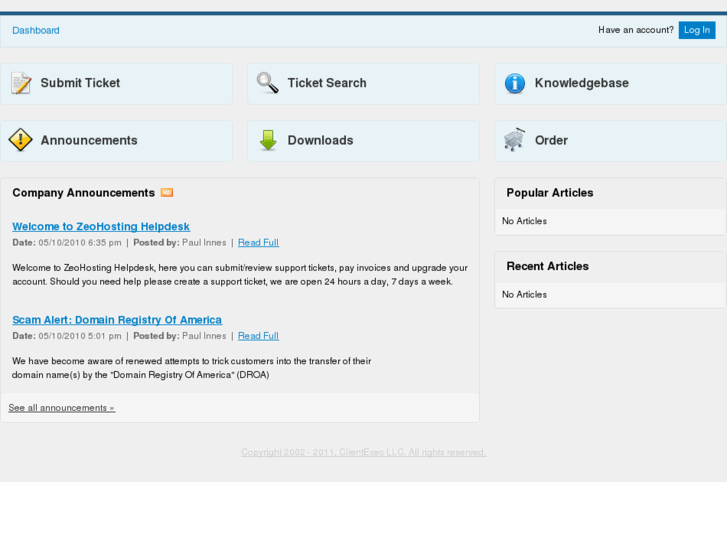Click the Recent Articles heading
The image size is (727, 545).
tap(548, 266)
